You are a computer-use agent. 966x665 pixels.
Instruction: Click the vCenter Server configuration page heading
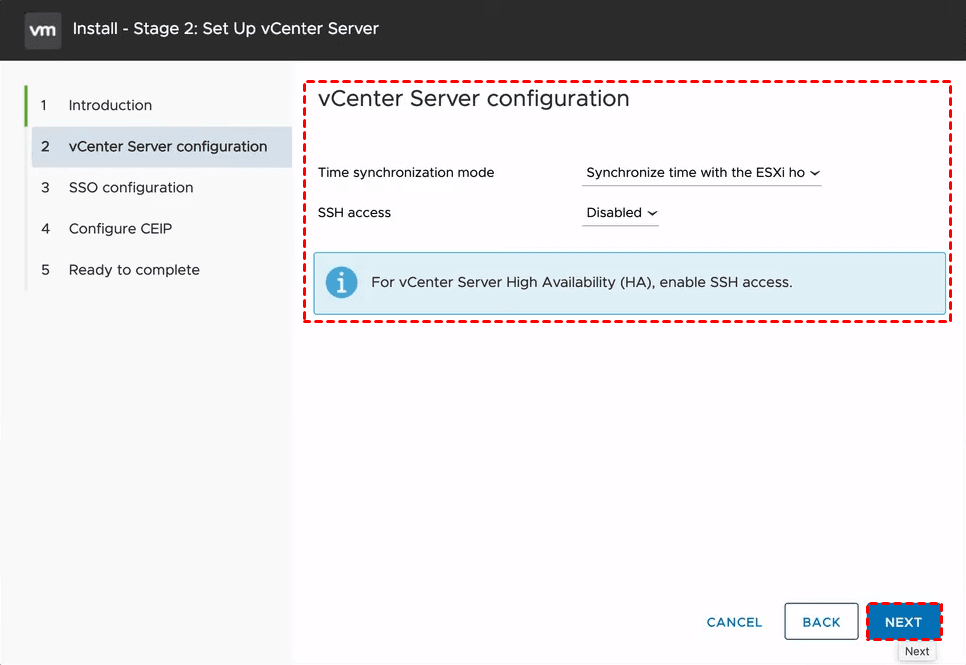tap(473, 99)
